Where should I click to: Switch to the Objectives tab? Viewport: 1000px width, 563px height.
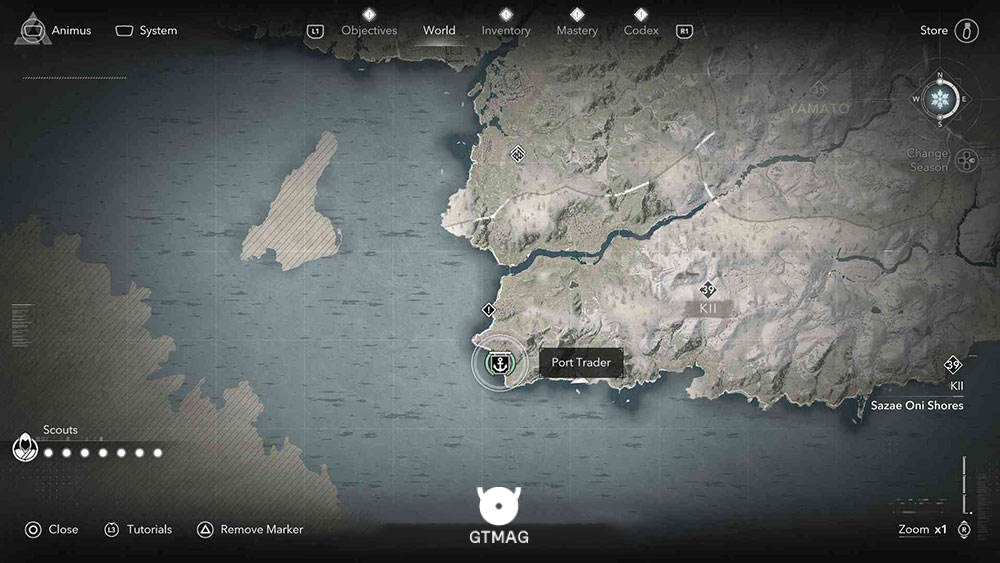(369, 31)
